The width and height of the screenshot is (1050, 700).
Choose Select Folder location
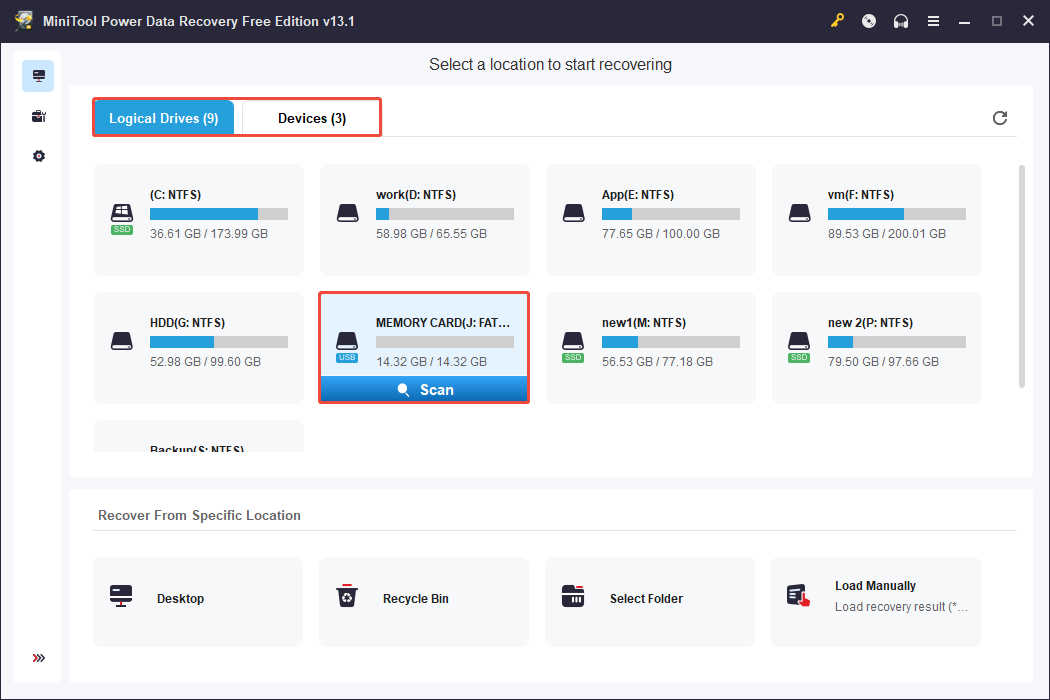pyautogui.click(x=650, y=602)
